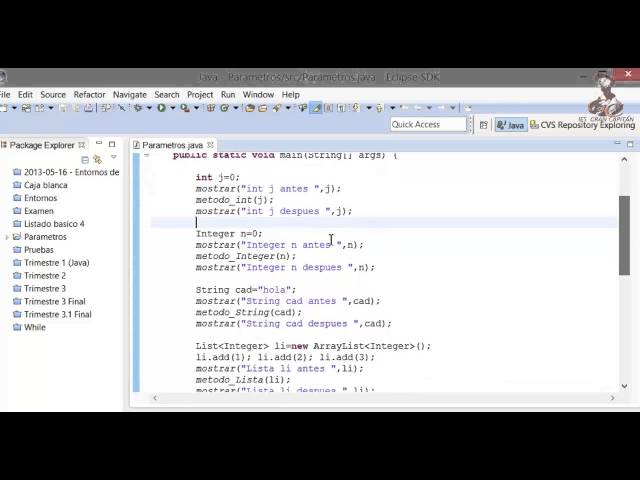The image size is (640, 480).
Task: Open the Edit menu
Action: click(x=25, y=95)
